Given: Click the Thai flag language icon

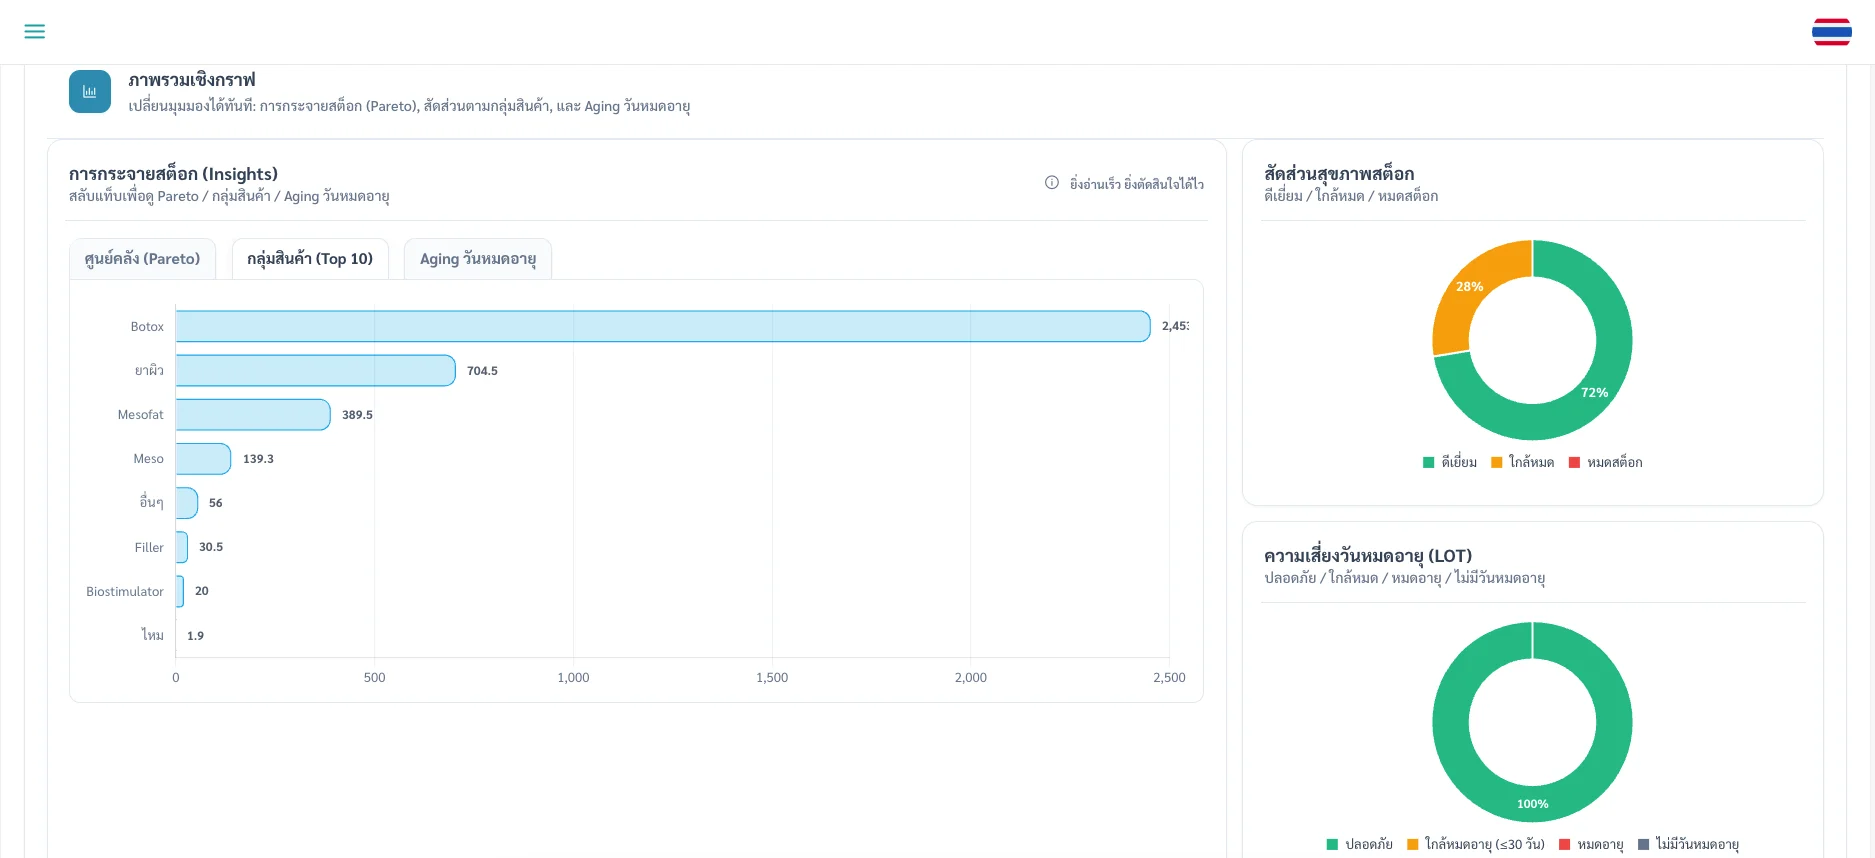Looking at the screenshot, I should pyautogui.click(x=1831, y=32).
